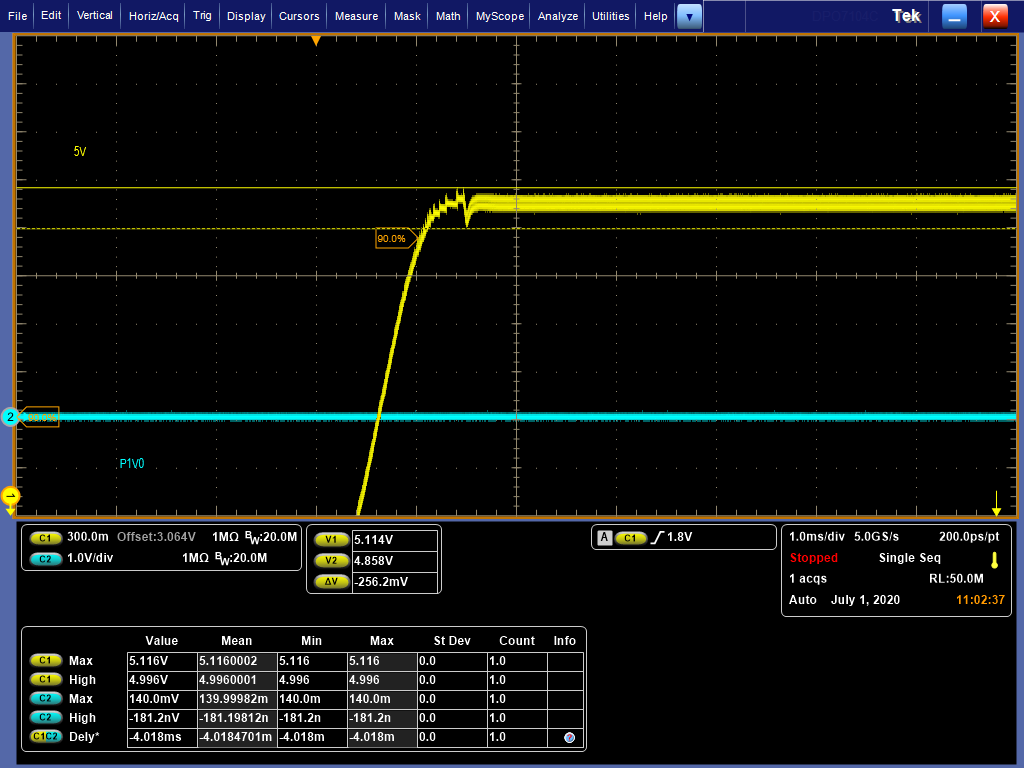Screen dimensions: 1024x768
Task: Click the C1 badge in High measurement row
Action: click(45, 679)
